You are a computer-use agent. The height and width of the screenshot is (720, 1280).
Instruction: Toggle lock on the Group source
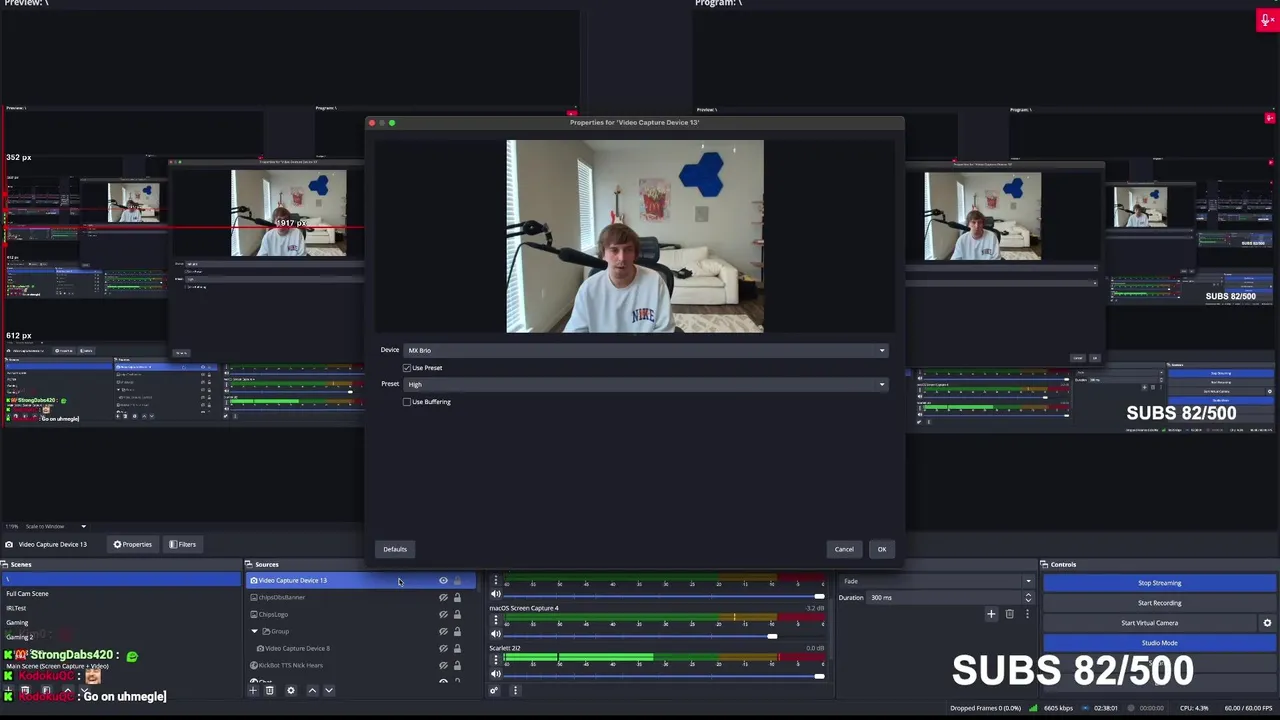tap(458, 632)
